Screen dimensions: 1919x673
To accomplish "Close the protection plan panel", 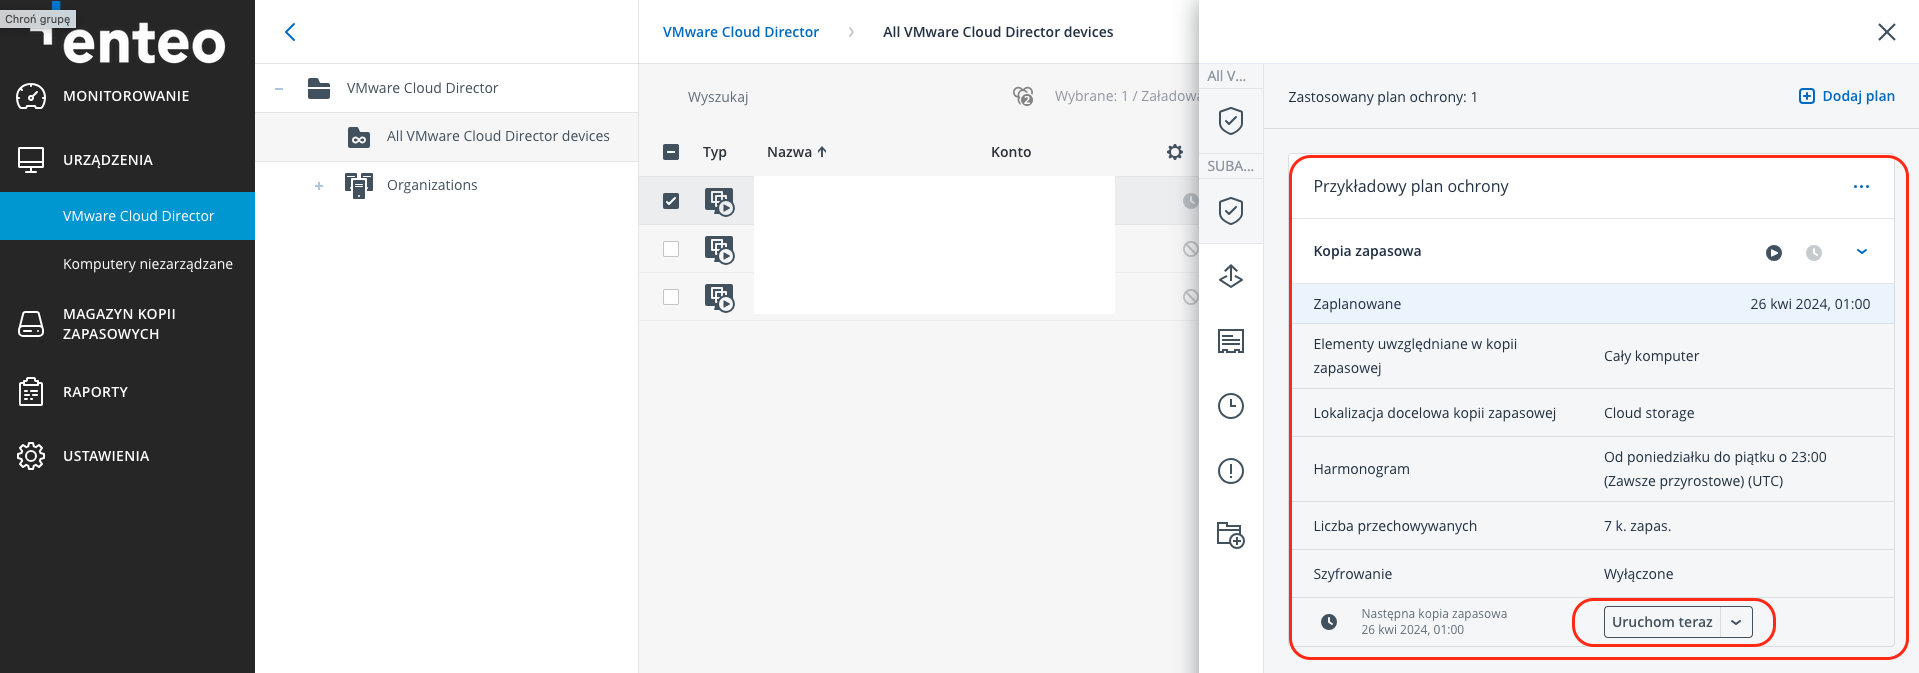I will [x=1887, y=32].
